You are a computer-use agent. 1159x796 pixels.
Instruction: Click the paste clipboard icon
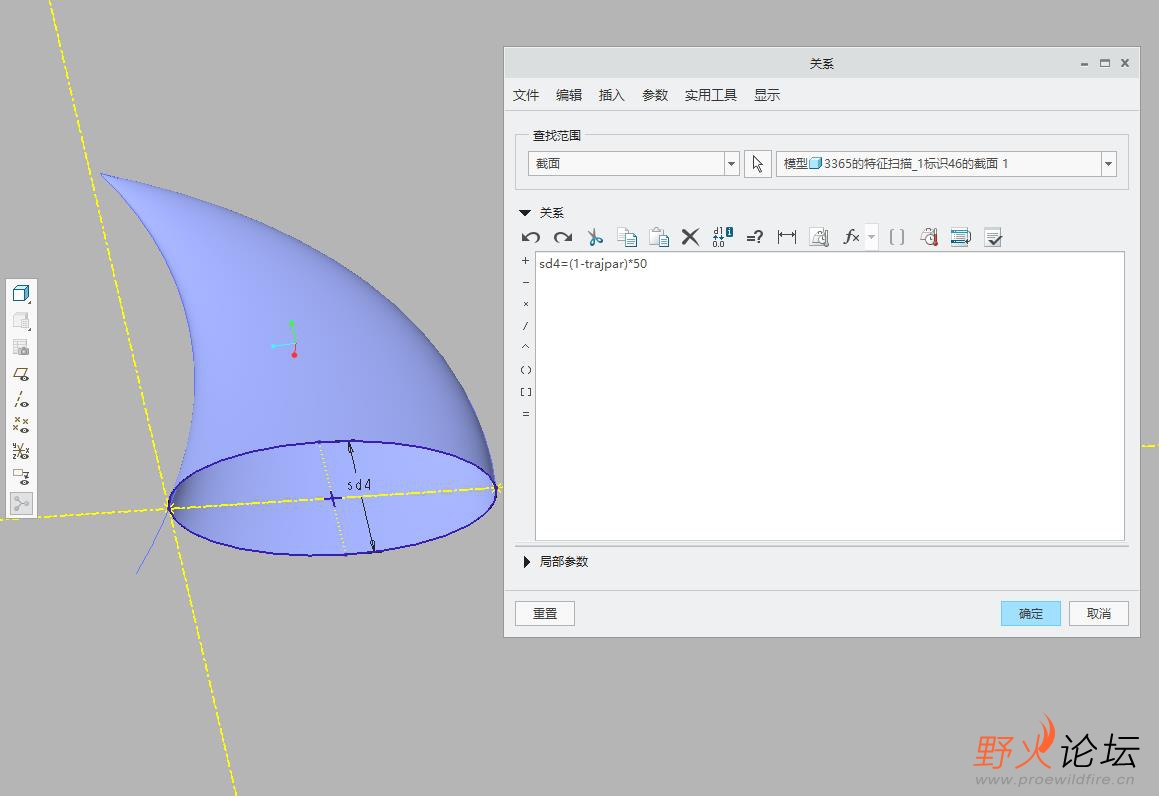point(659,237)
